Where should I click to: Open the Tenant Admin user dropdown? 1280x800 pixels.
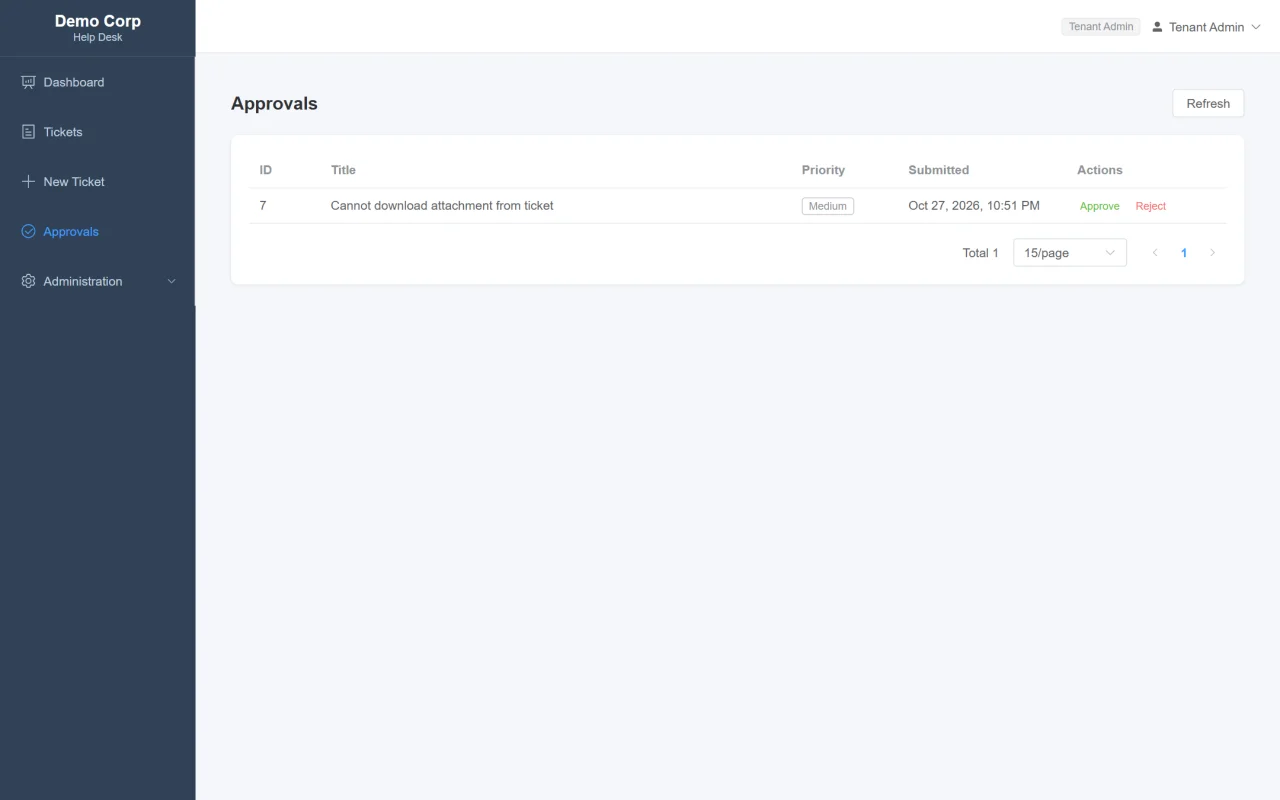click(1206, 27)
